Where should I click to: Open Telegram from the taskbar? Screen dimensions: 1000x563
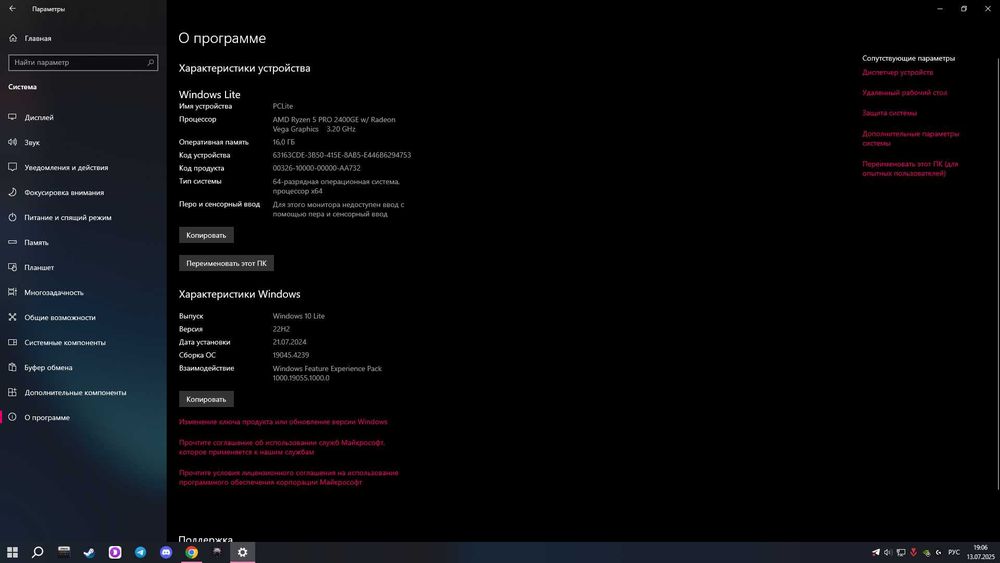click(x=140, y=552)
